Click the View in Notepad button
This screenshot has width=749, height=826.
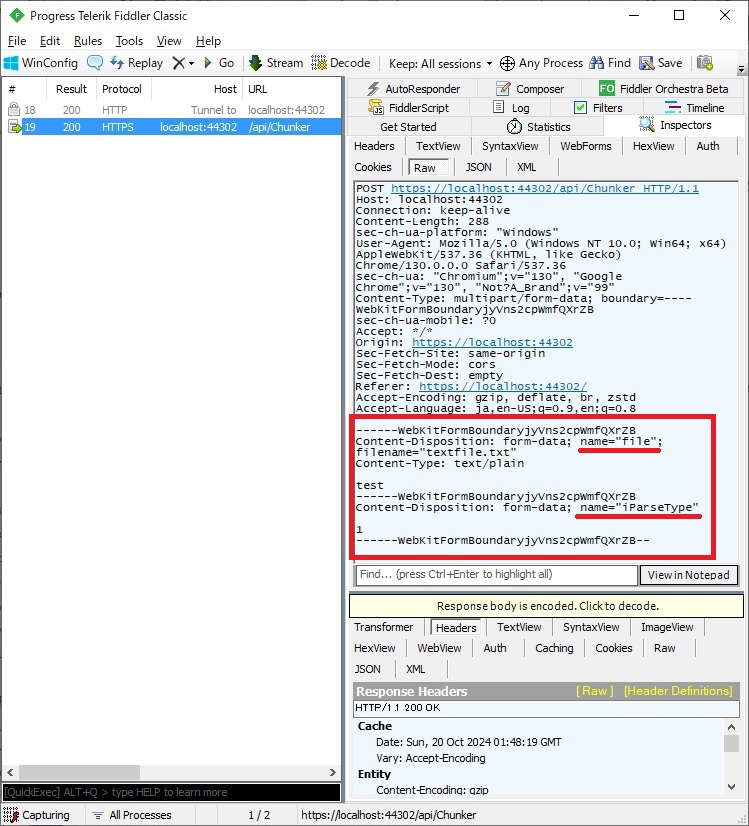(688, 575)
